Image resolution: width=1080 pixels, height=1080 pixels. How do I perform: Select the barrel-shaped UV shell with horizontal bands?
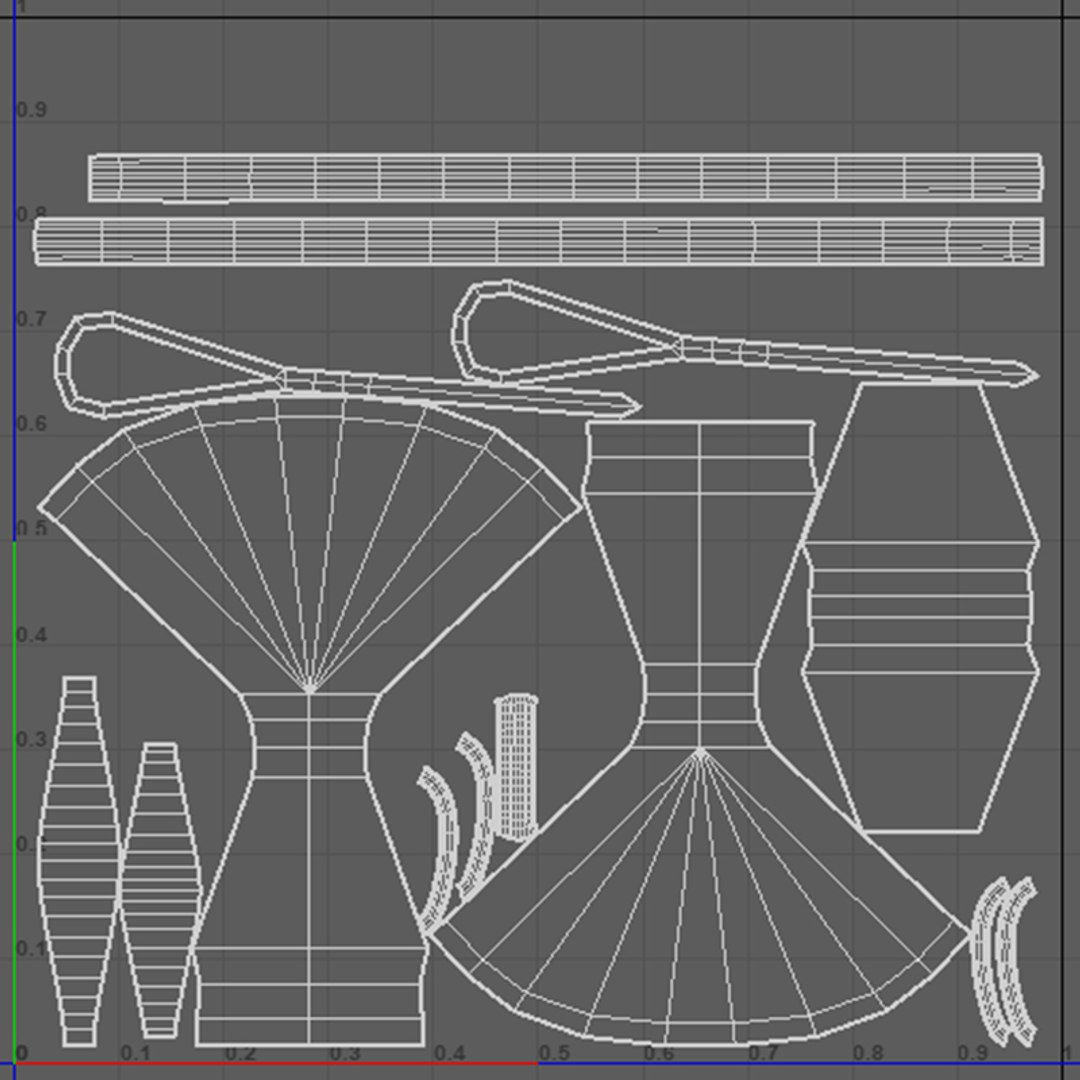(920, 608)
